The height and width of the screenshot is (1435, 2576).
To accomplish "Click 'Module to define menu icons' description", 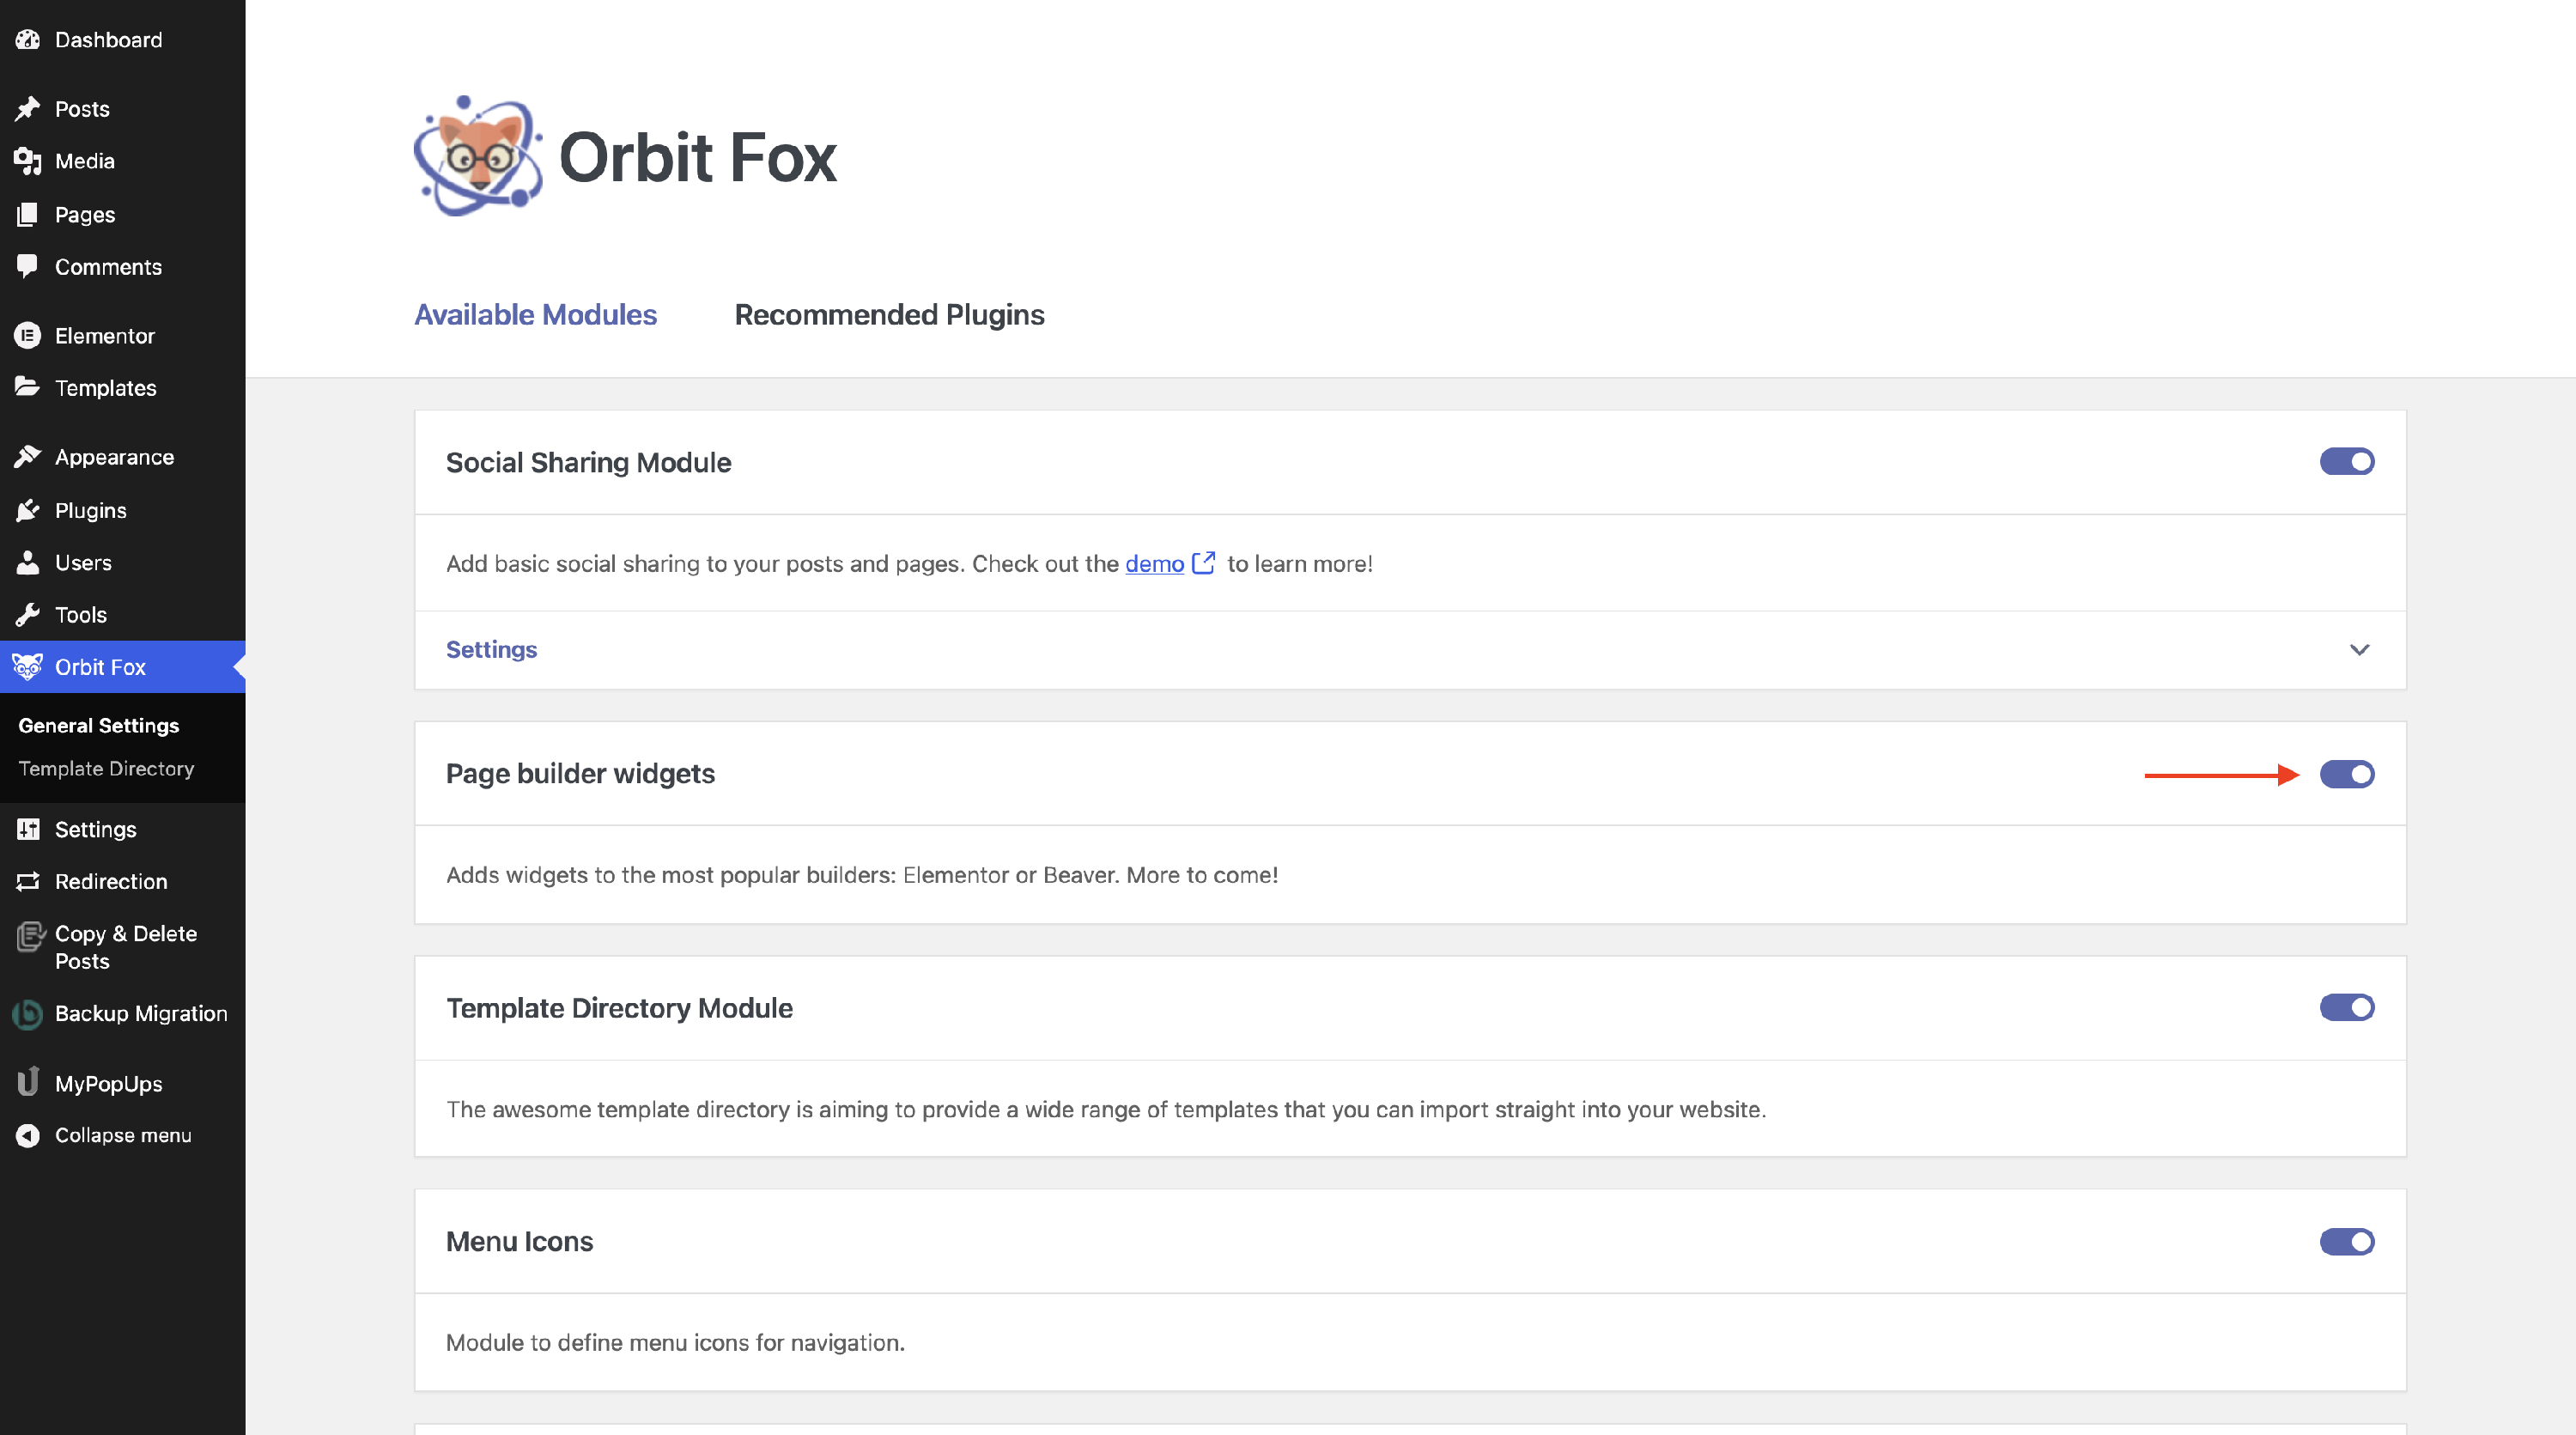I will click(x=675, y=1343).
